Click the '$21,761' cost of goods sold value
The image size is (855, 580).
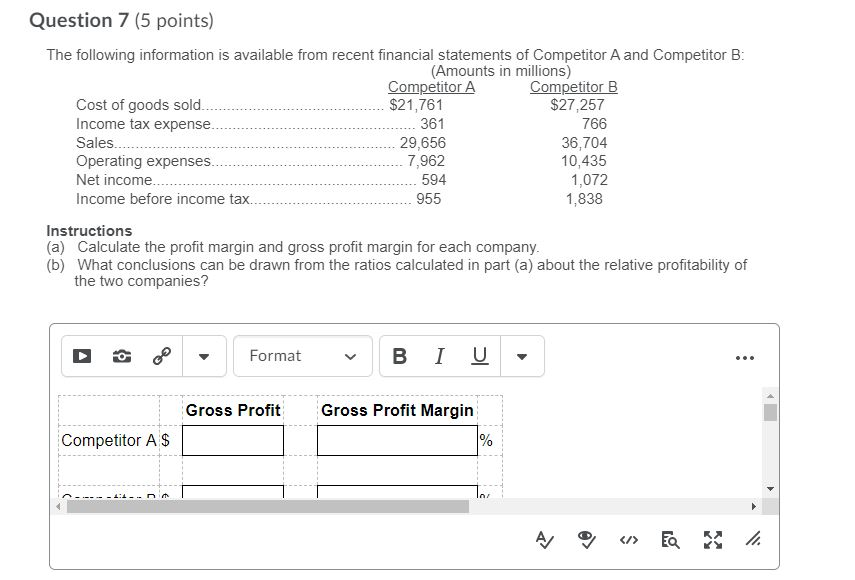pyautogui.click(x=416, y=105)
